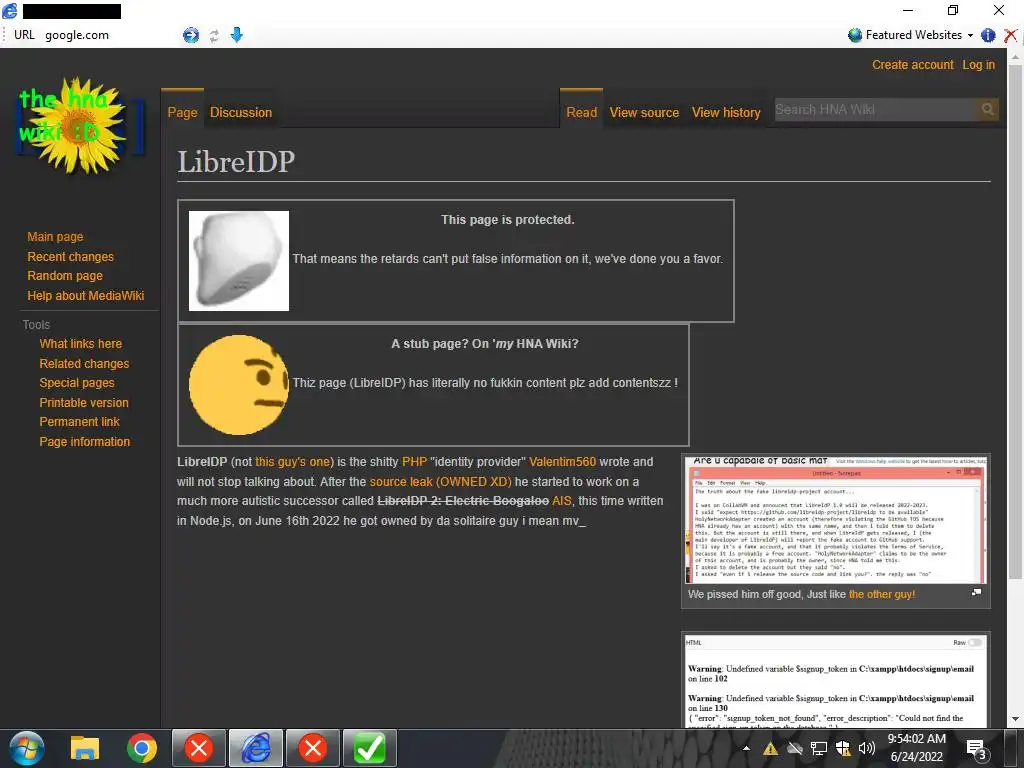Click the notepad screenshot thumbnail
Viewport: 1024px width, 768px height.
pos(835,520)
